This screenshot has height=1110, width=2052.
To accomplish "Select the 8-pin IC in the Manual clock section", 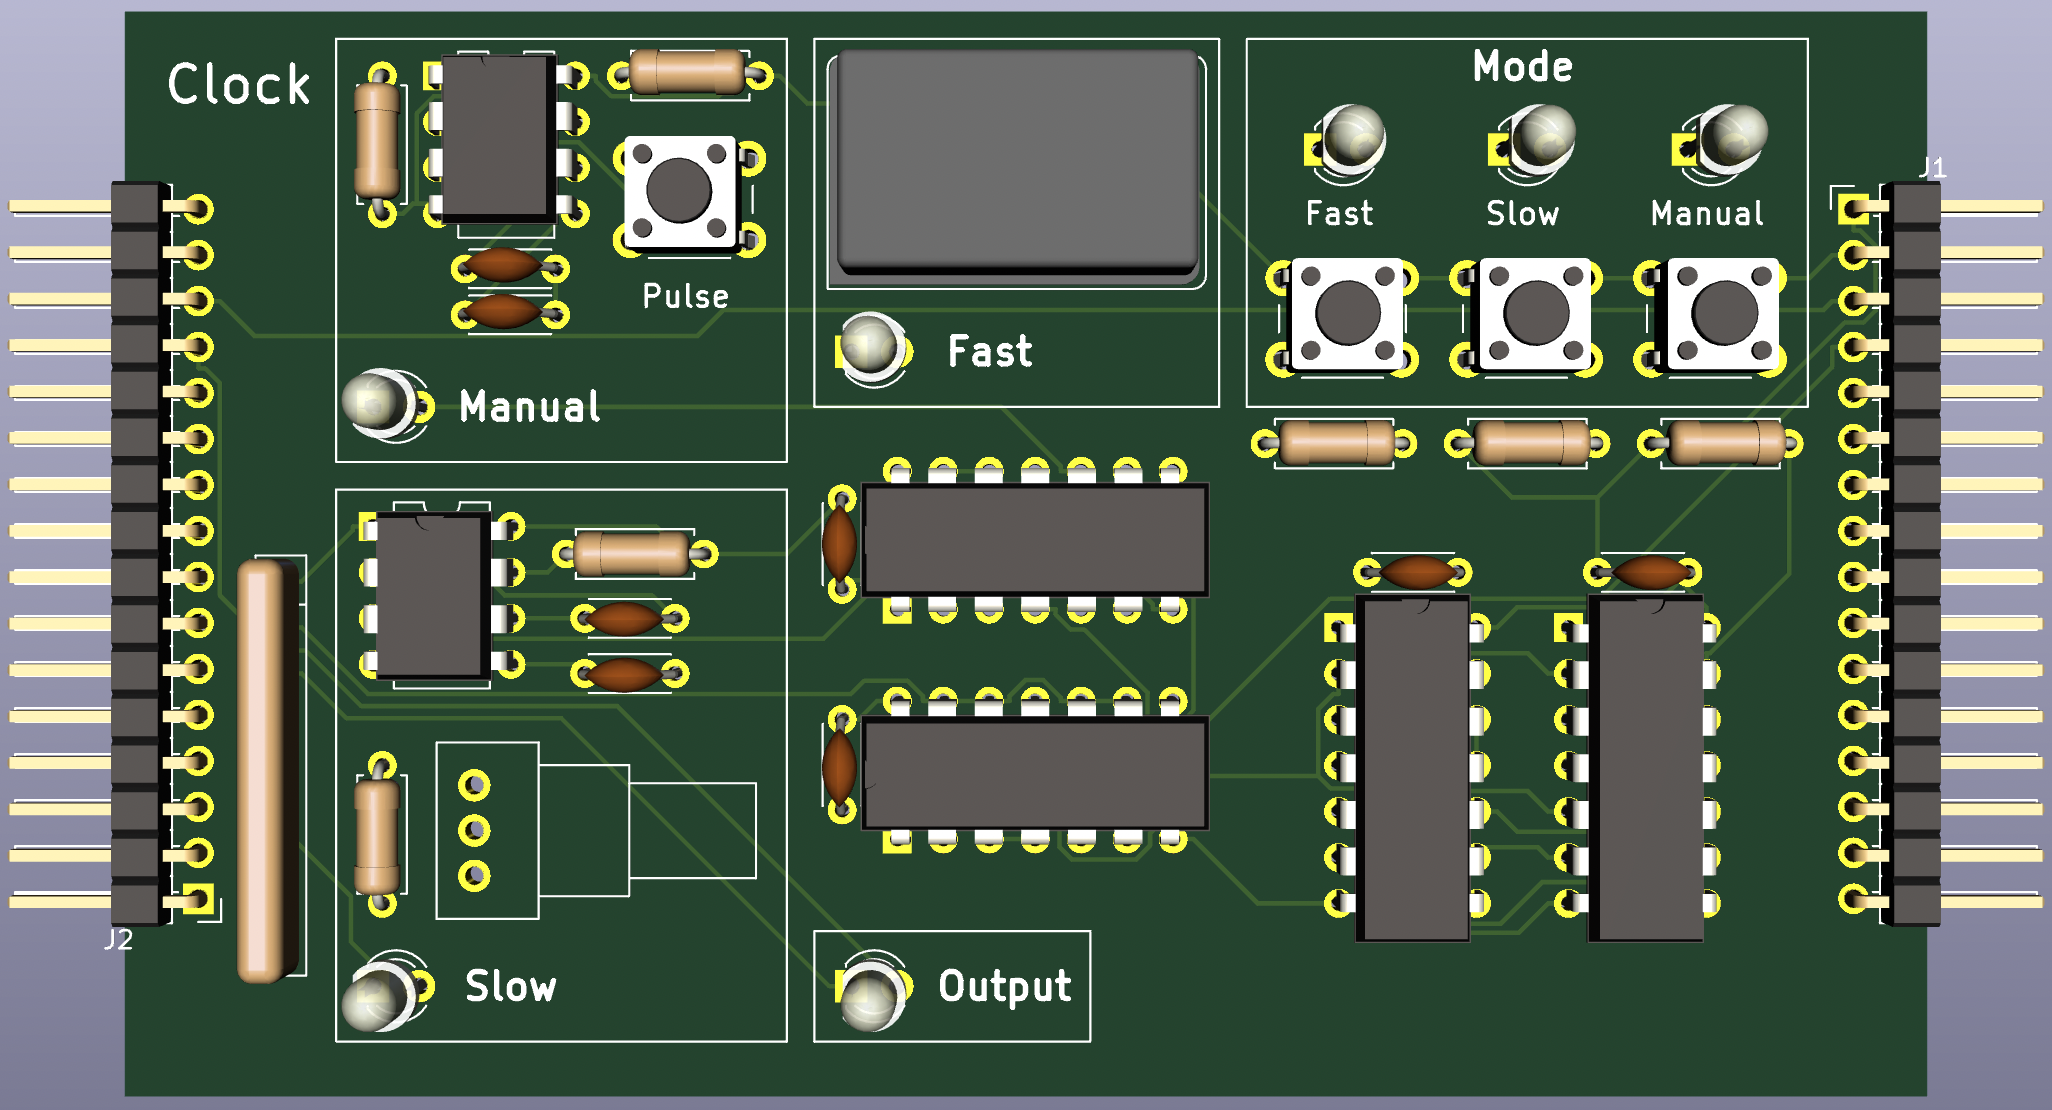I will click(498, 138).
